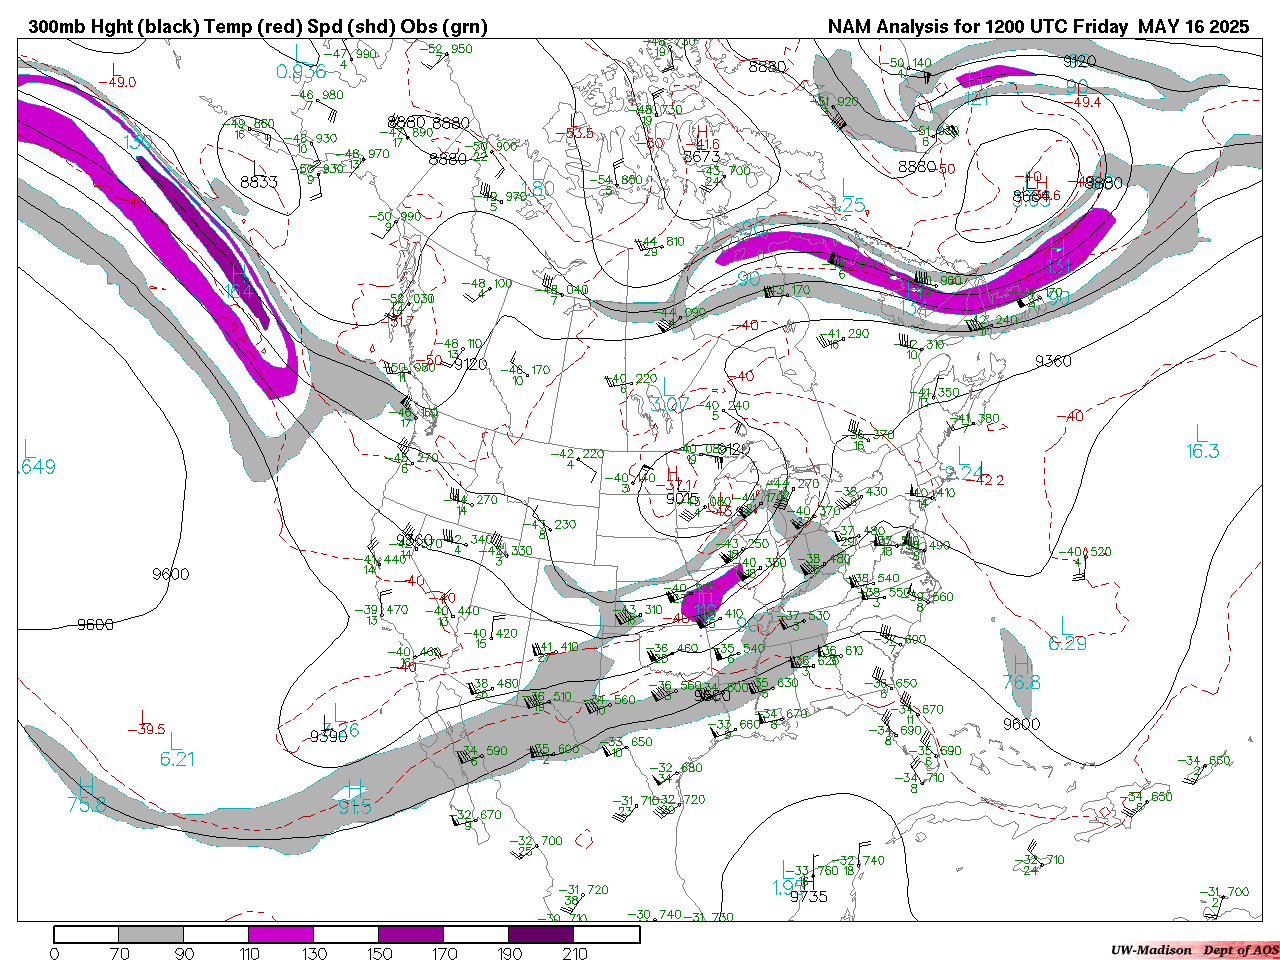Click the NAM Analysis date header text
1280x960 pixels.
tap(1038, 27)
